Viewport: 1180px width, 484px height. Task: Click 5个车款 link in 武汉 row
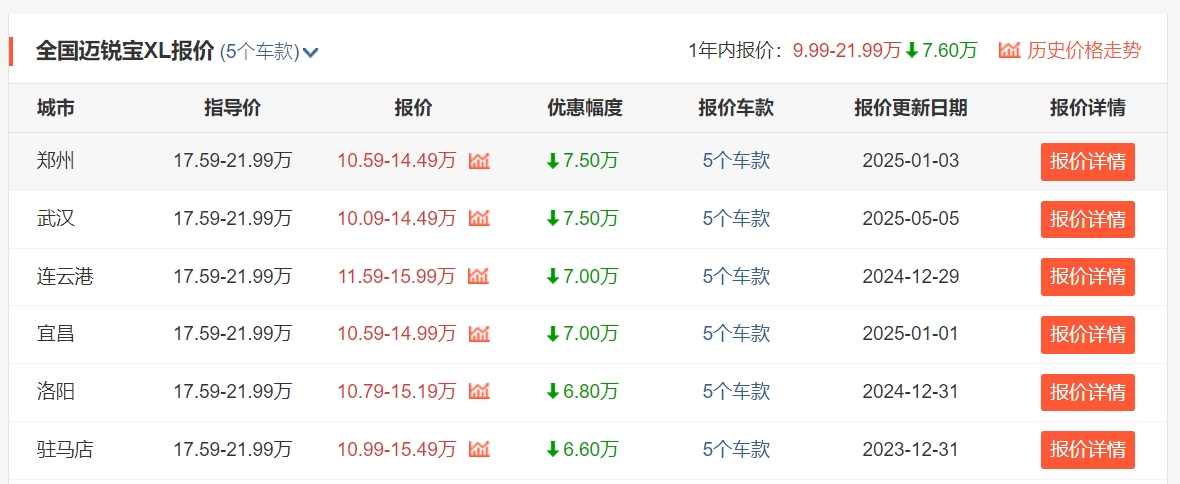coord(736,219)
